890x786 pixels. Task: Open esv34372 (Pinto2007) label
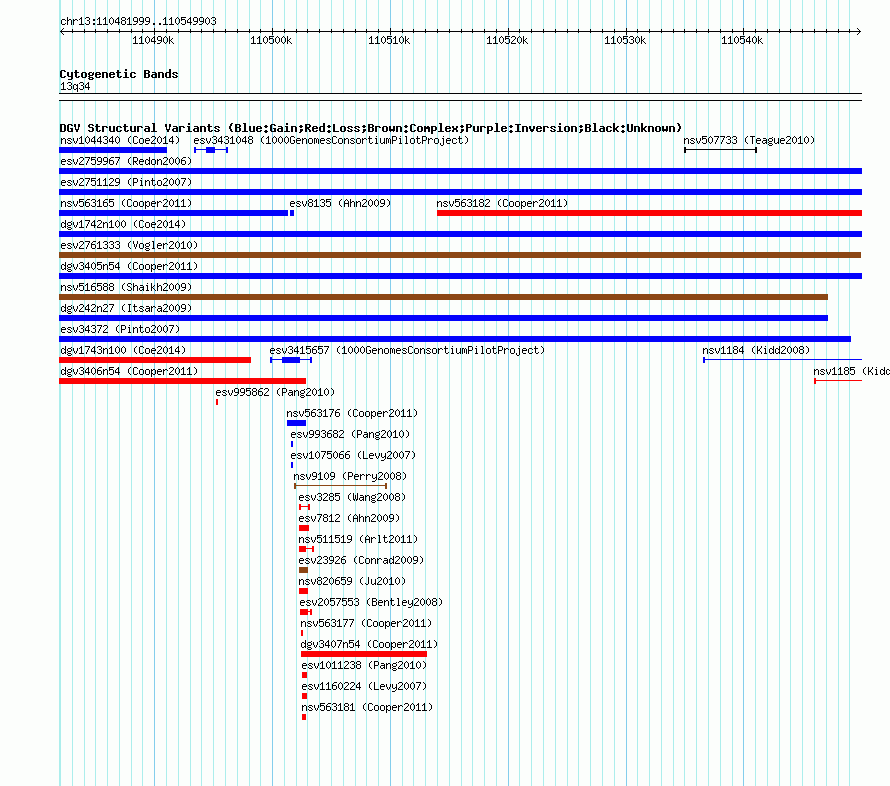pyautogui.click(x=120, y=329)
